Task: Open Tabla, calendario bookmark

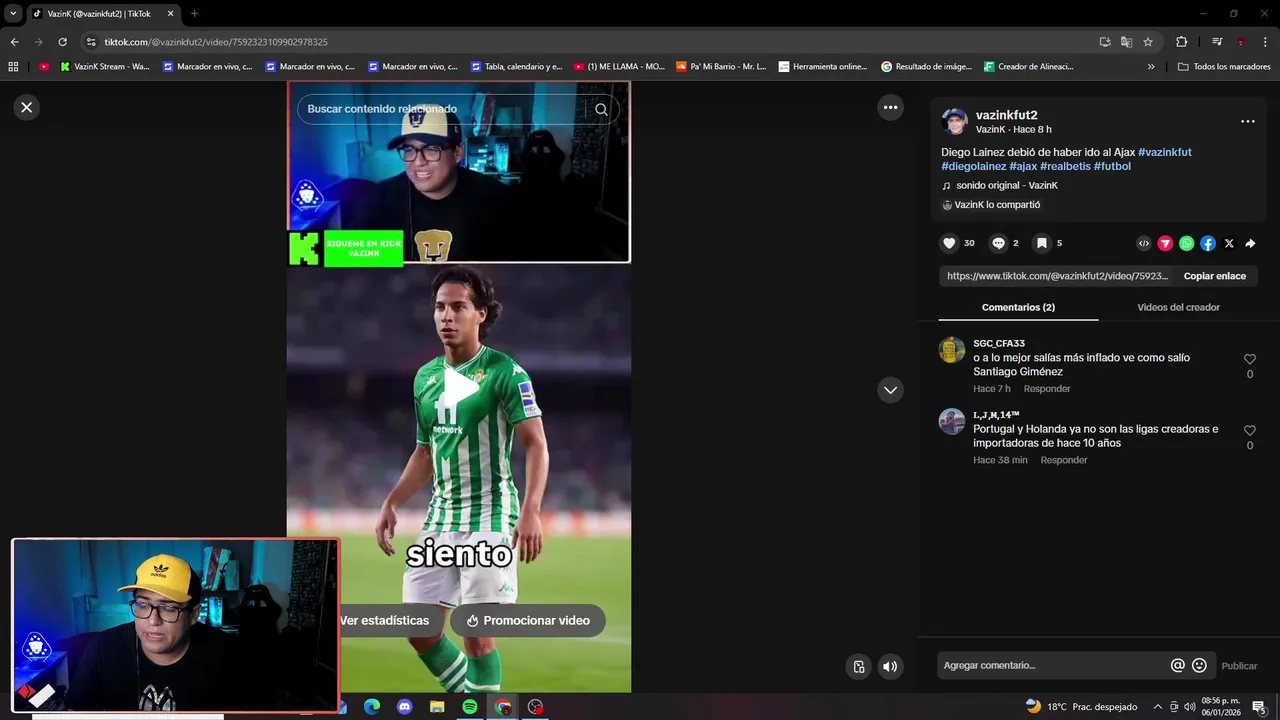Action: point(515,67)
